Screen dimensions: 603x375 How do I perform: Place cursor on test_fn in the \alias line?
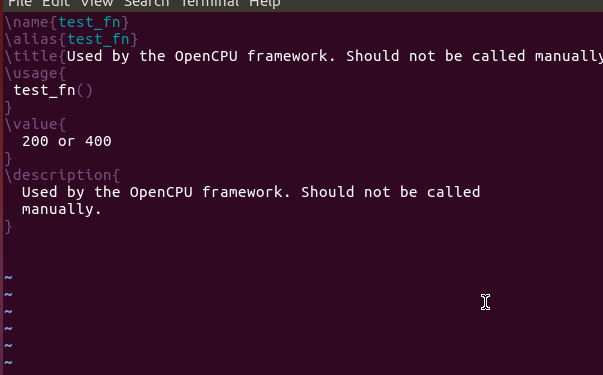pyautogui.click(x=98, y=39)
